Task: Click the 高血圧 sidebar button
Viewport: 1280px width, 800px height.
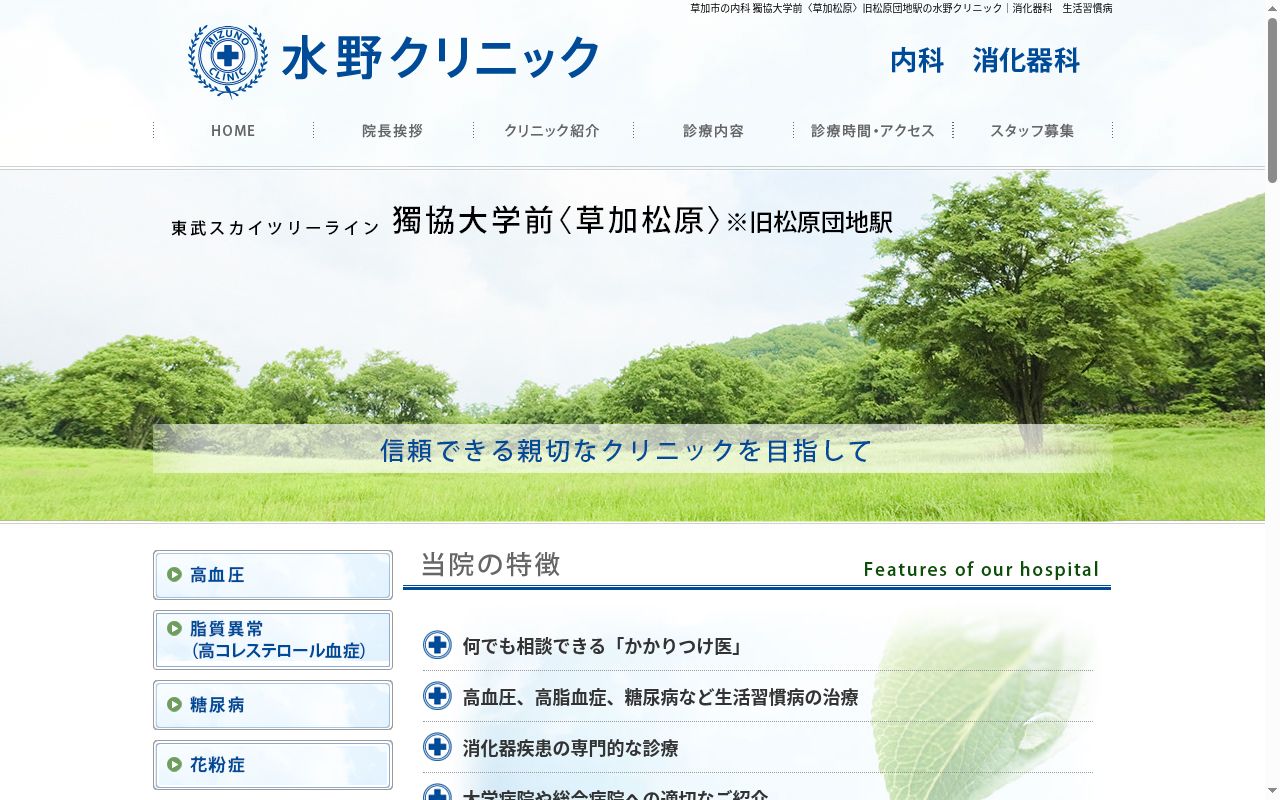Action: tap(273, 575)
